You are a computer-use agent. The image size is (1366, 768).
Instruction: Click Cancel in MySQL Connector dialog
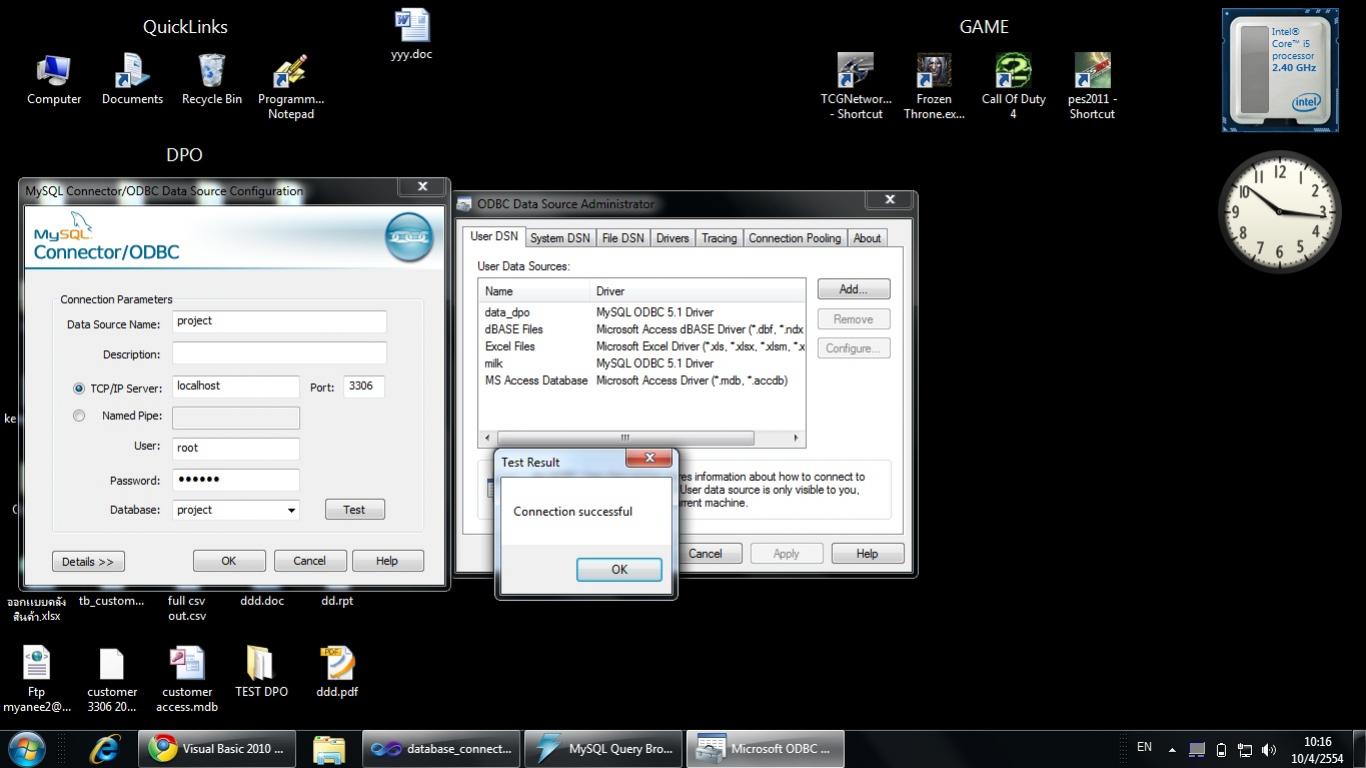pyautogui.click(x=310, y=561)
